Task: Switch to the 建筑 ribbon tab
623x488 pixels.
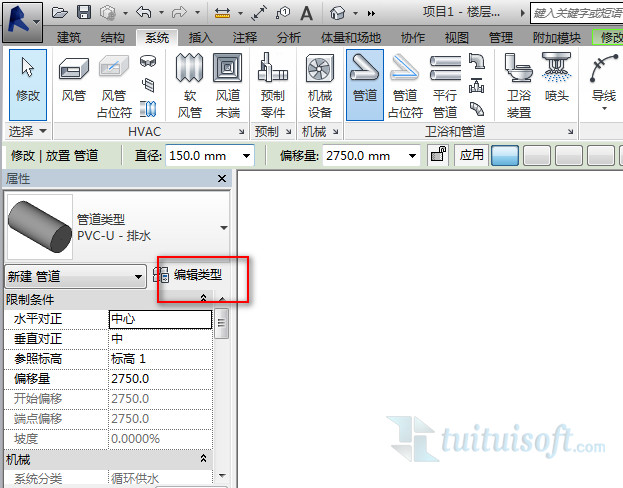Action: coord(69,38)
